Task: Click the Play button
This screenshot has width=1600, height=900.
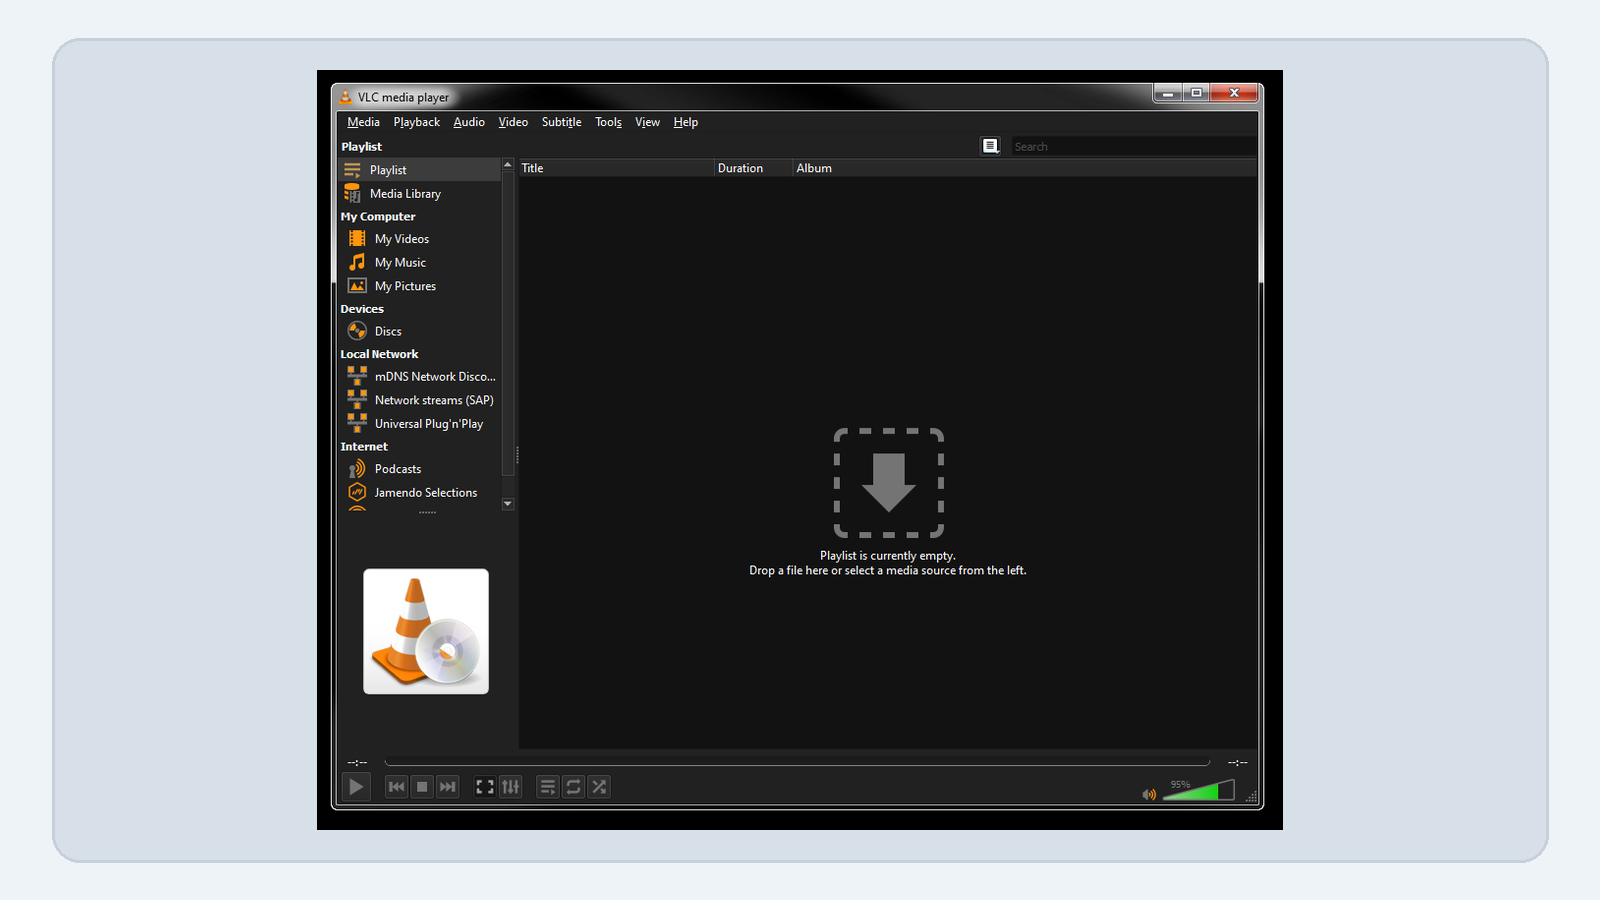Action: point(356,787)
